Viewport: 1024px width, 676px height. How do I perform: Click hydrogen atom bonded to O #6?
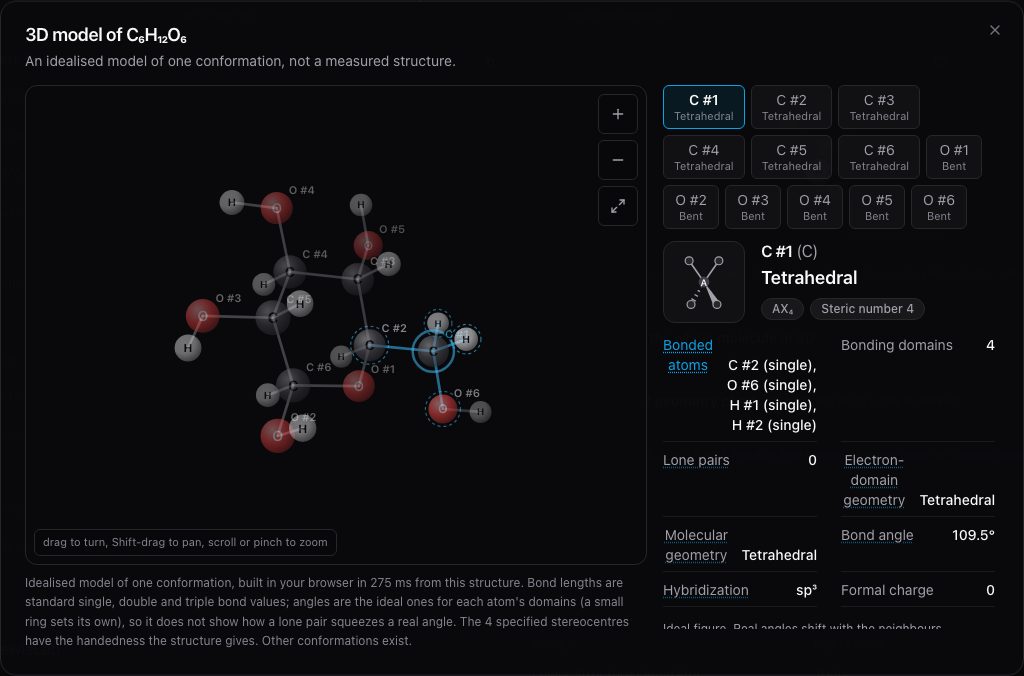(480, 411)
